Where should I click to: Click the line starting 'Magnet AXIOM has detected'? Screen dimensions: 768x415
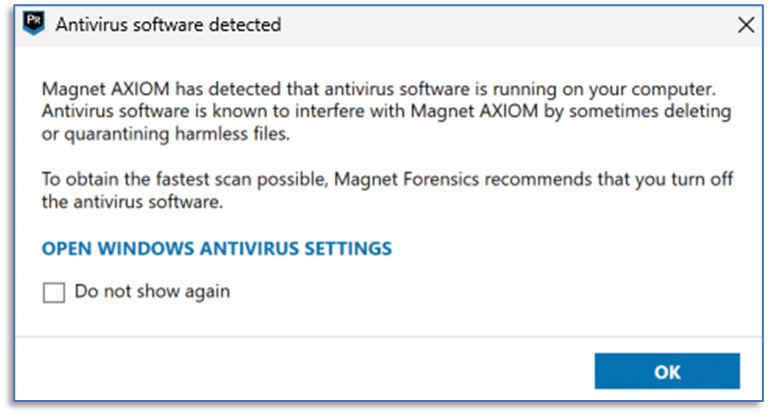(379, 89)
